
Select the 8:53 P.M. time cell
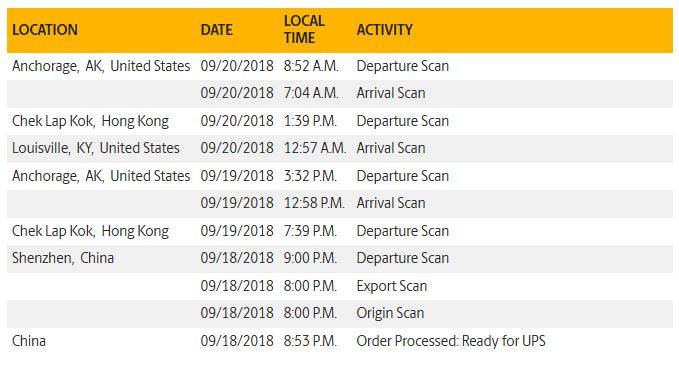pos(310,341)
